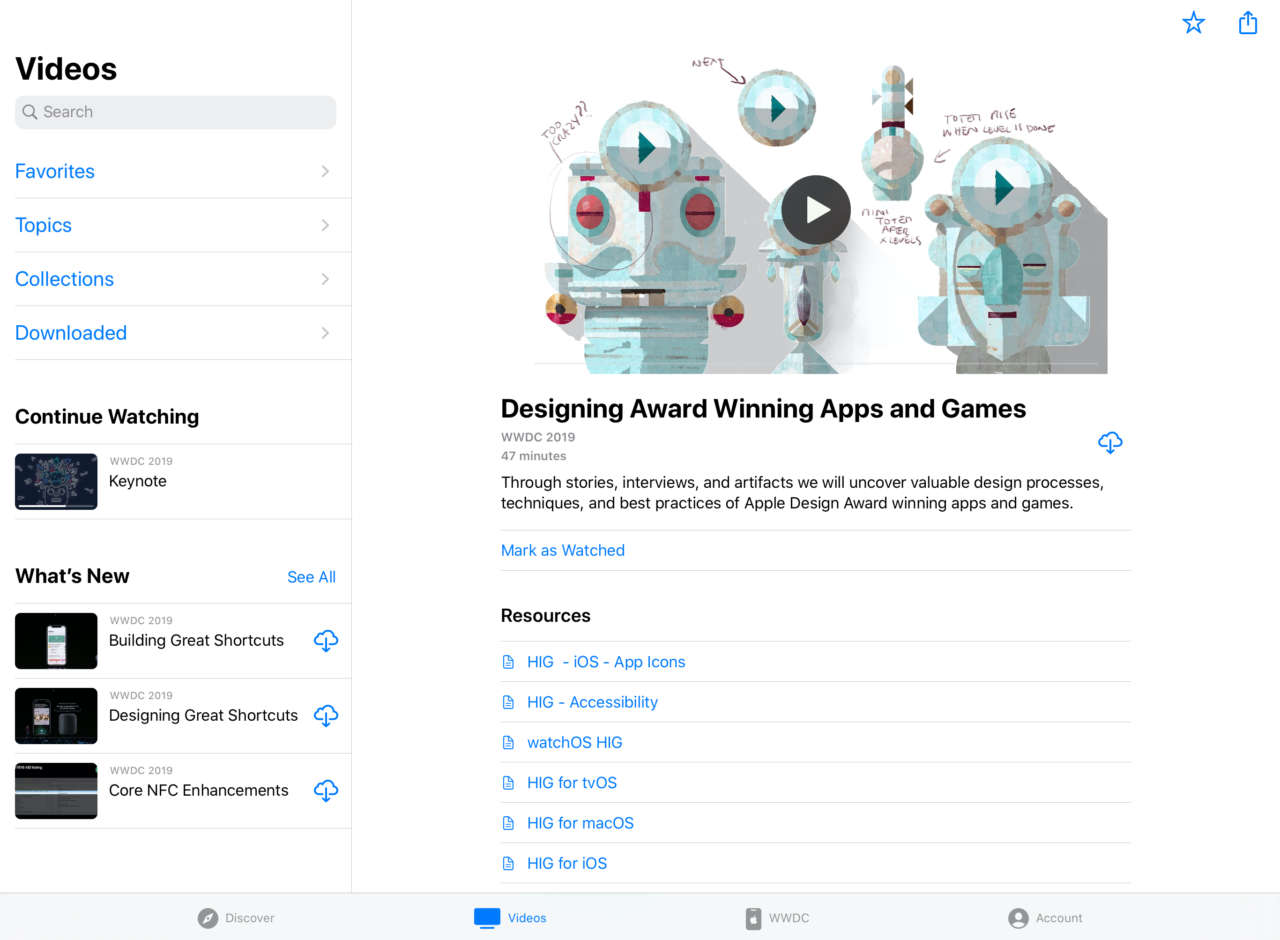
Task: Expand the Favorites row chevron
Action: click(x=325, y=171)
